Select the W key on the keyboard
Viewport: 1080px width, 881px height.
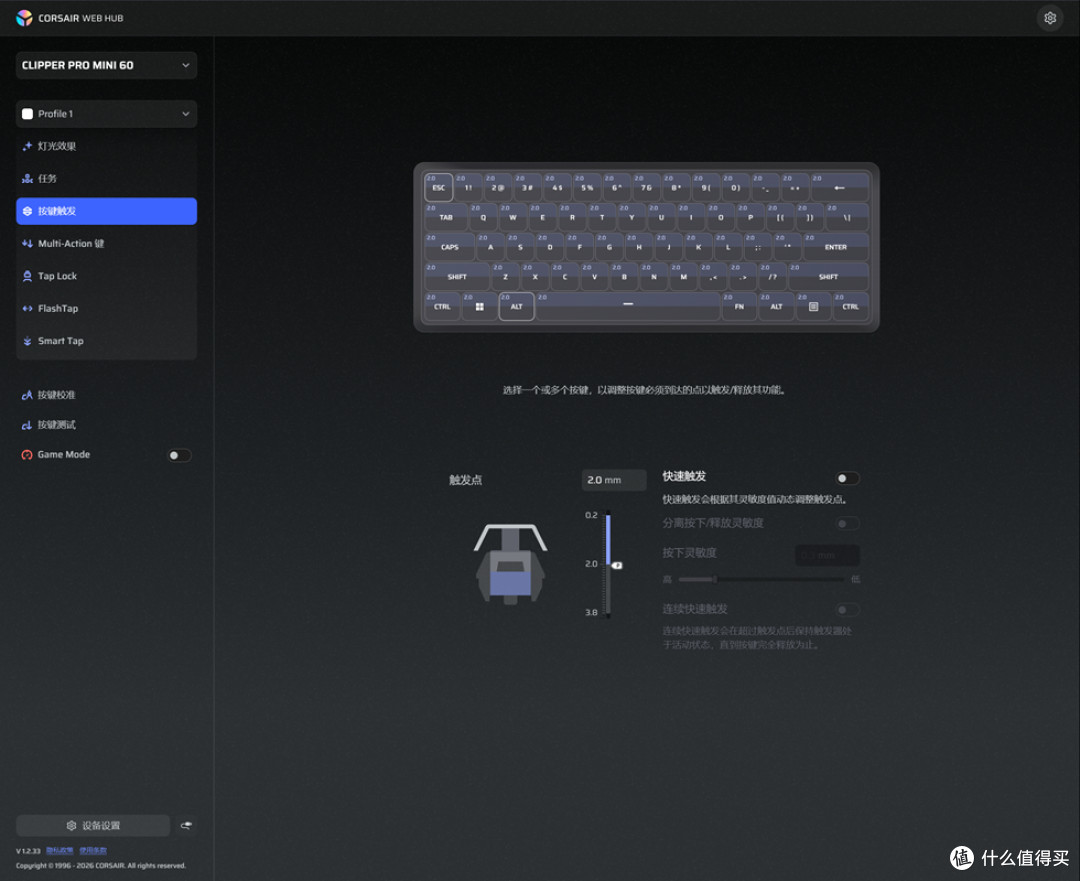coord(512,217)
